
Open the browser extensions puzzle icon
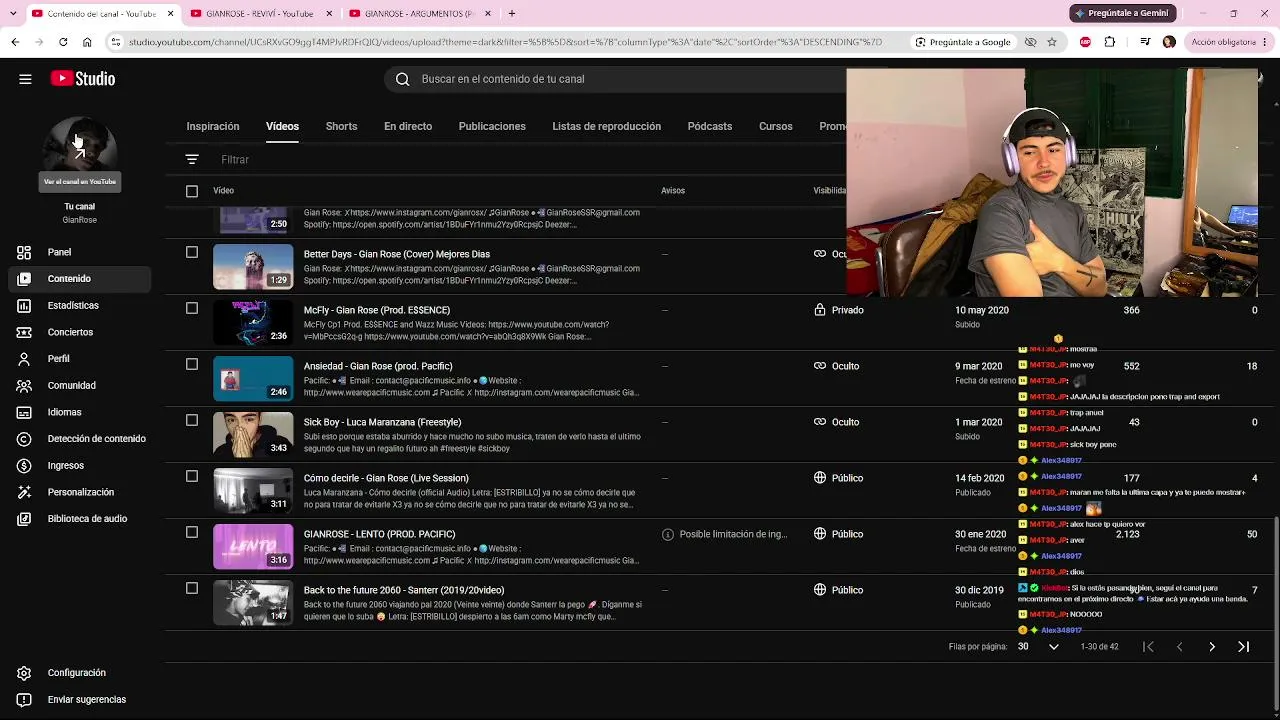(x=1110, y=42)
